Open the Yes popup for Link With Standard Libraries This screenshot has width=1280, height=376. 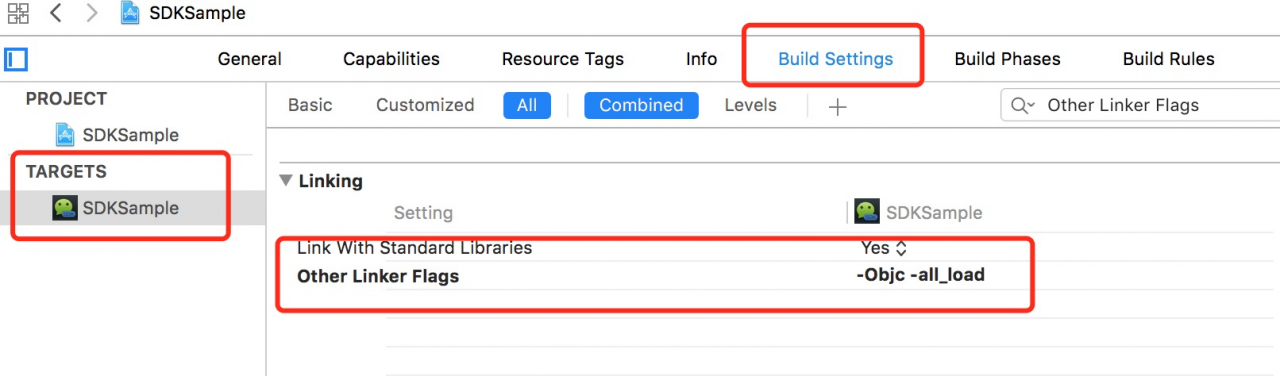pos(884,247)
